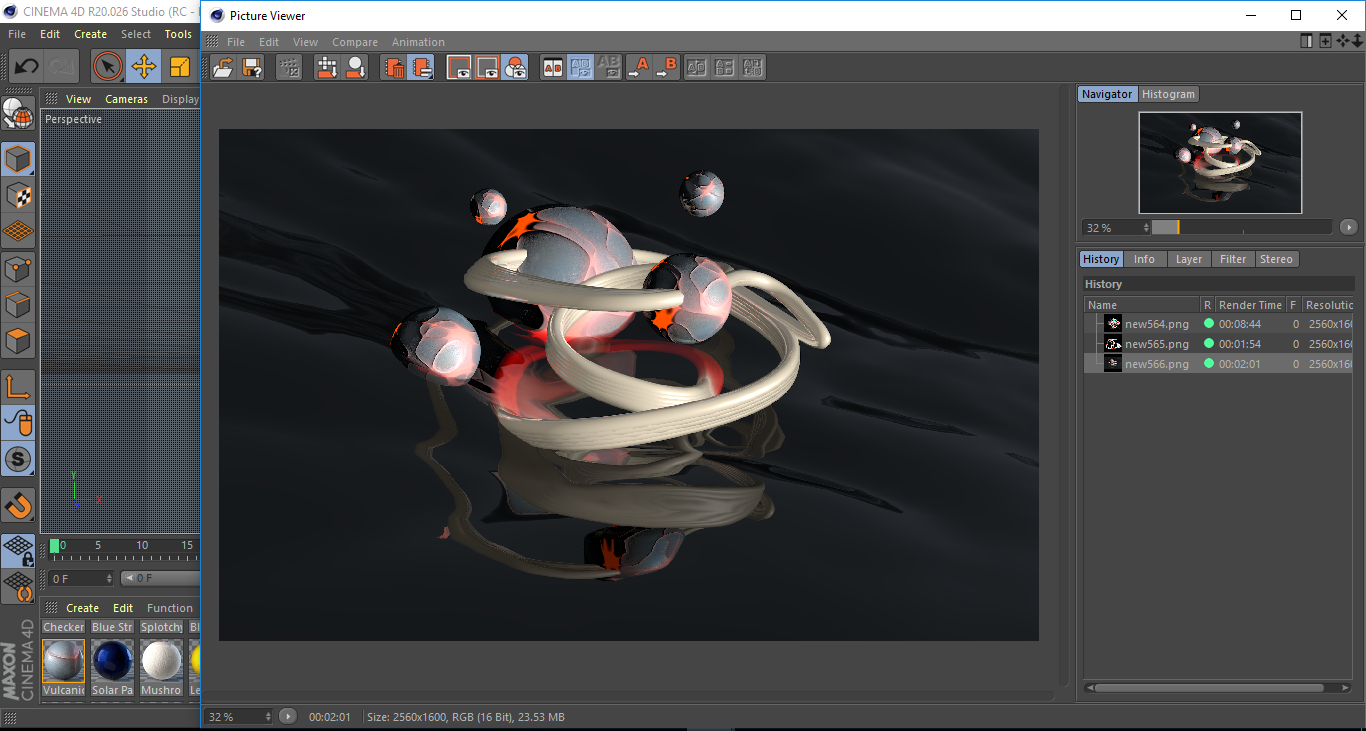Toggle the single-channel display eye icon
The width and height of the screenshot is (1366, 731).
(x=487, y=67)
